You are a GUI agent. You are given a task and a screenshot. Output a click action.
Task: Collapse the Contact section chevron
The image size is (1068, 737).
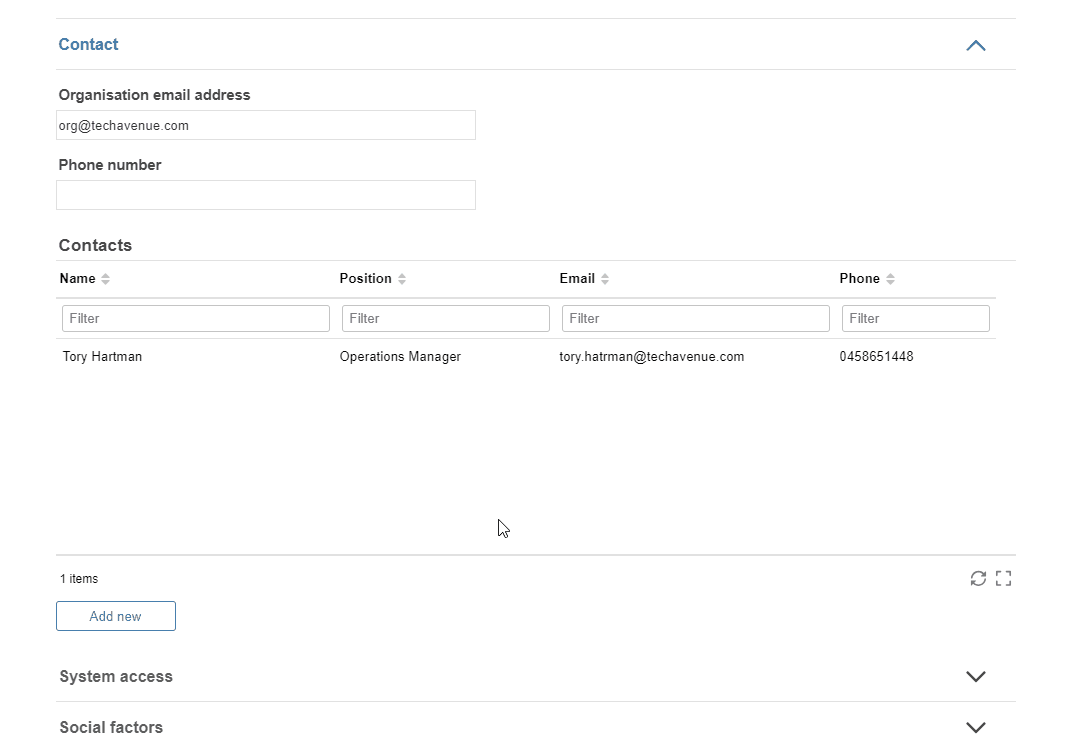(976, 46)
